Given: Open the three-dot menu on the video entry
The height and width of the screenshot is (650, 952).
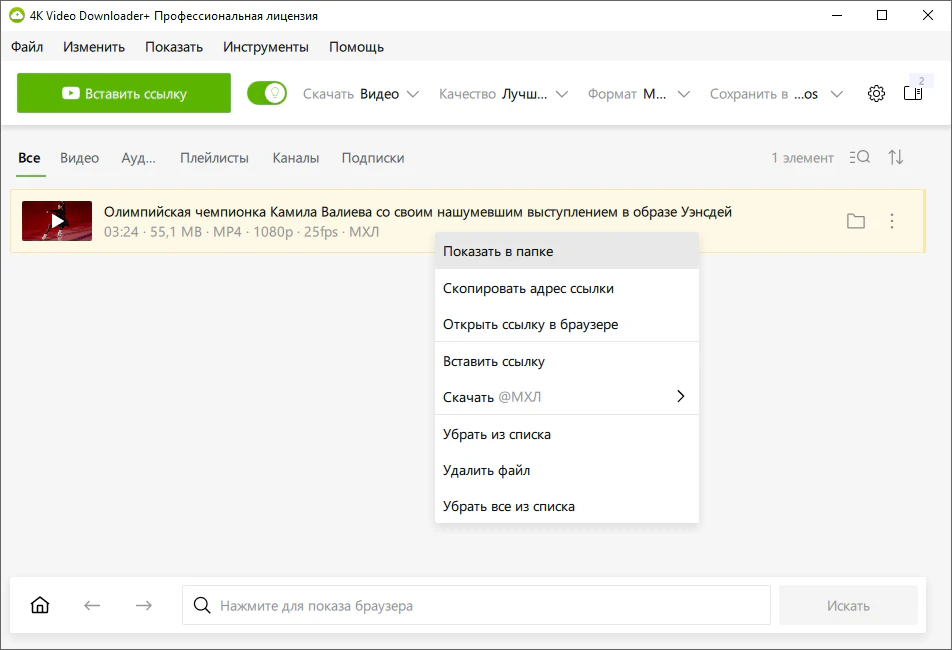Looking at the screenshot, I should [892, 221].
